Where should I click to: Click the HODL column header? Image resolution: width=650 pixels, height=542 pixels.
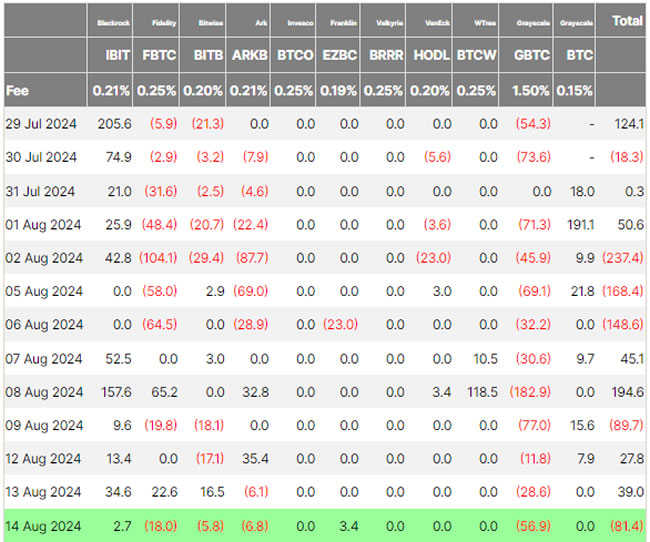(x=431, y=56)
